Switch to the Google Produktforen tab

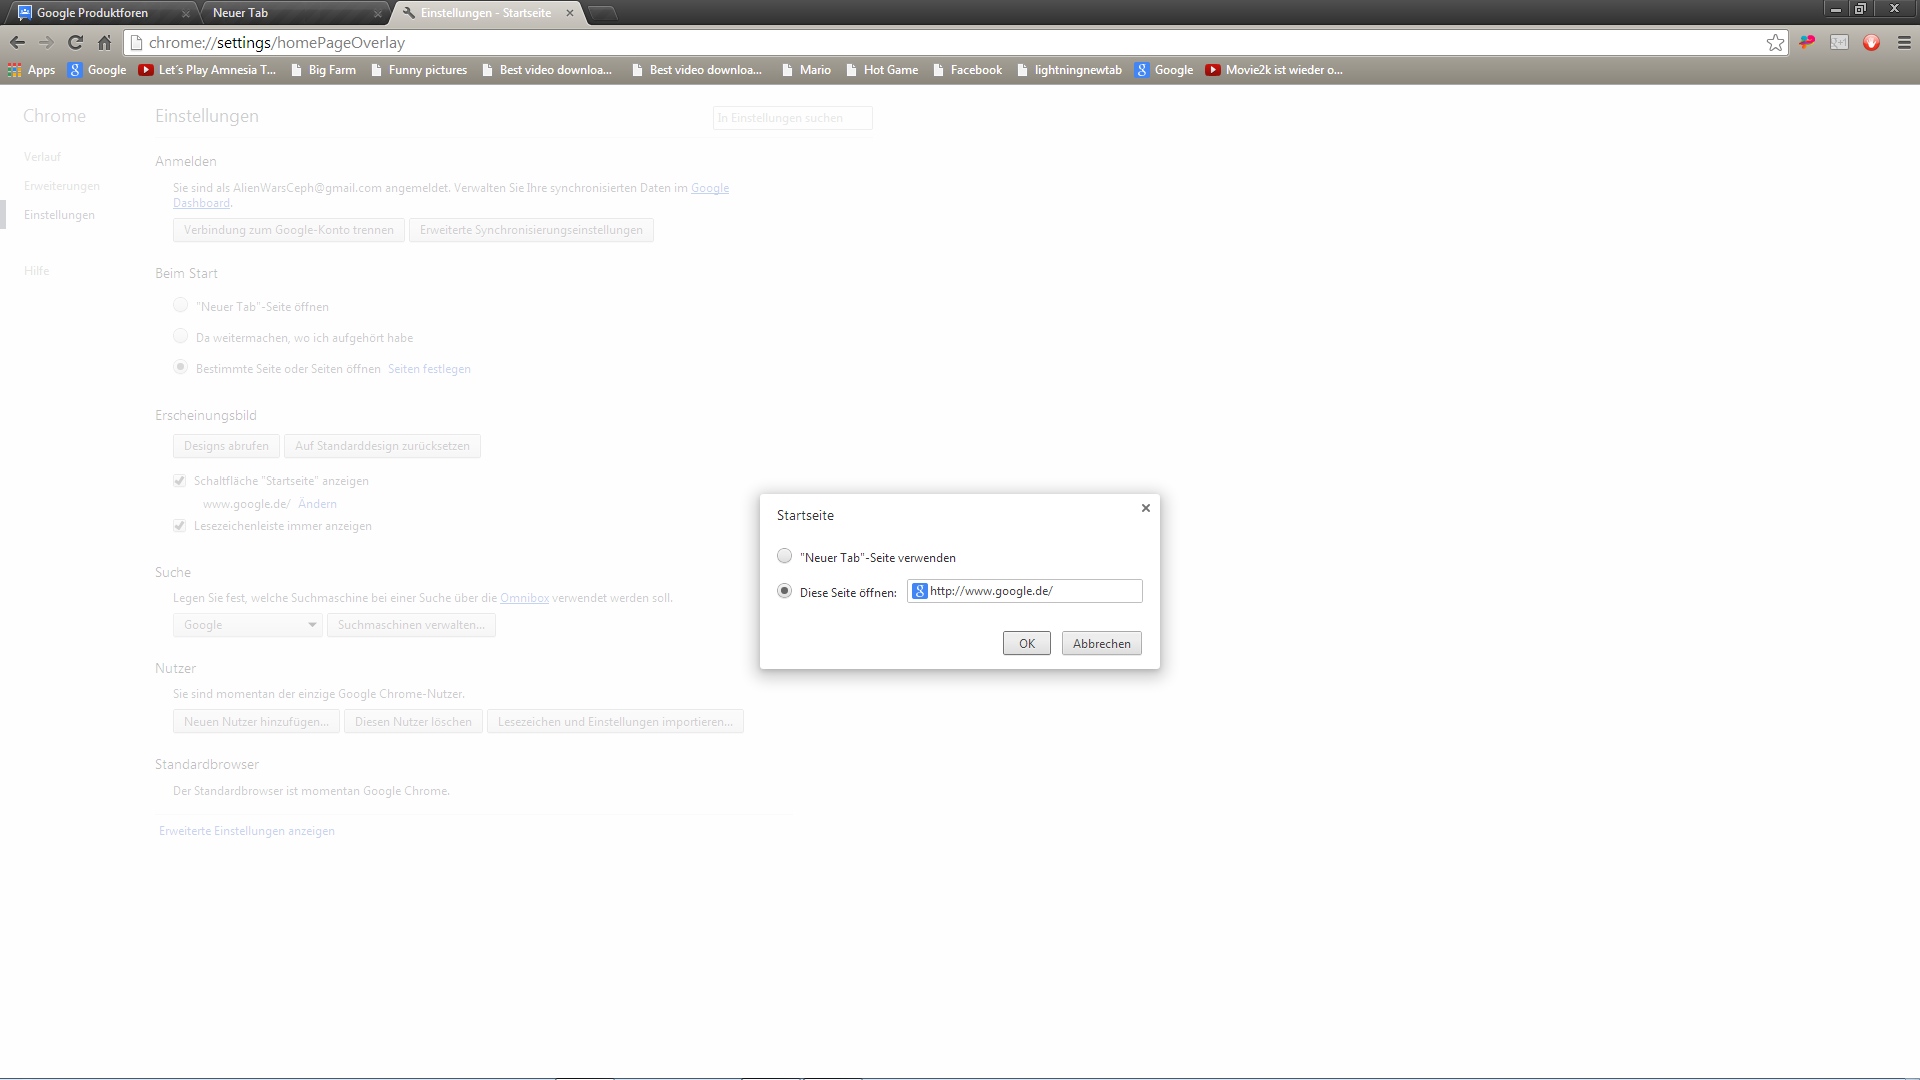pos(93,13)
